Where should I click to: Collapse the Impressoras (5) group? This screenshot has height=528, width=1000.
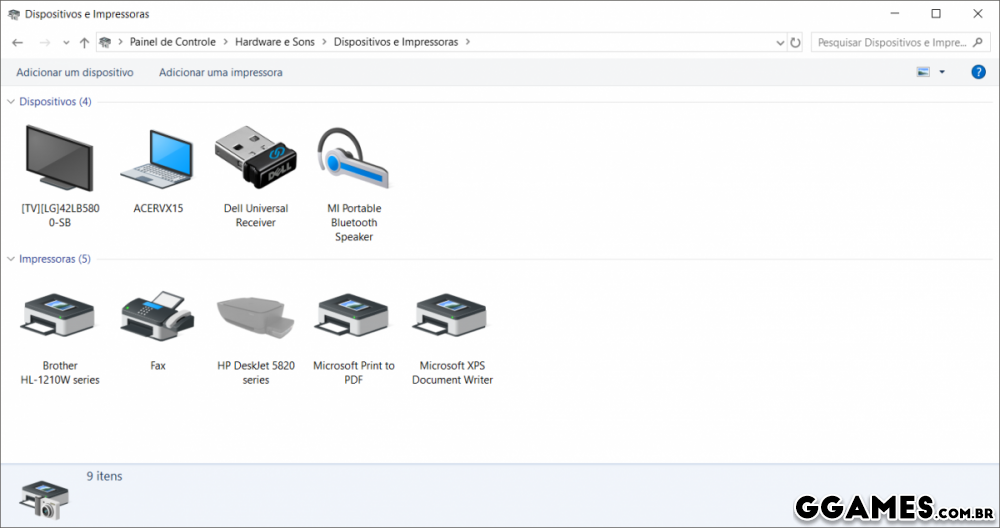tap(12, 259)
